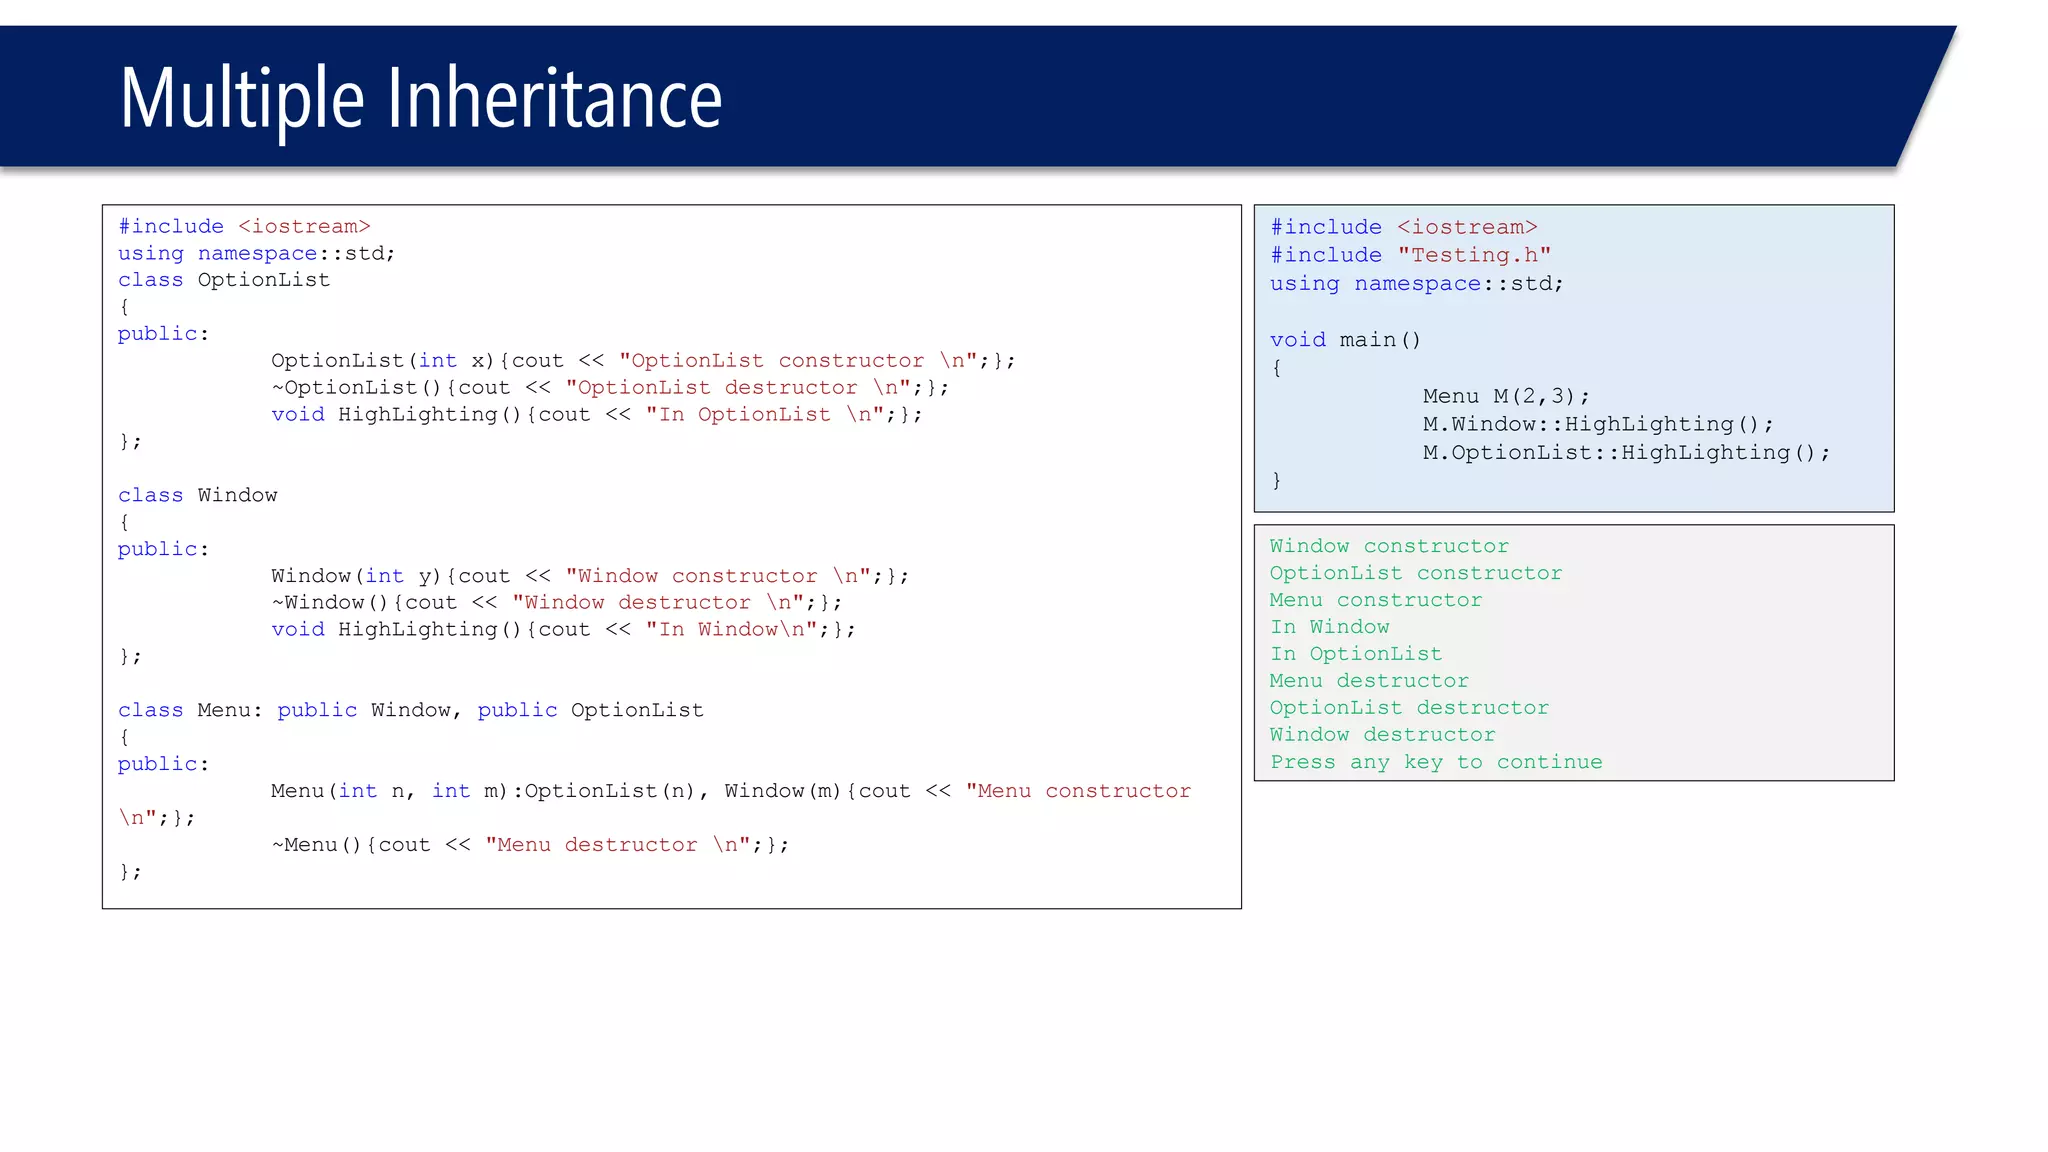Click the ~OptionList destructor code line

click(609, 388)
